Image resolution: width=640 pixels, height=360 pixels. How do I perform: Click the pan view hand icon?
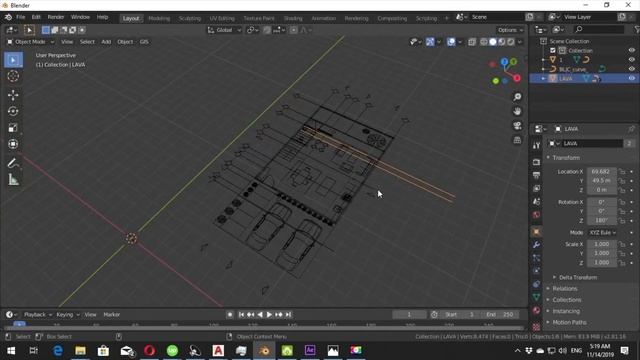click(x=517, y=111)
